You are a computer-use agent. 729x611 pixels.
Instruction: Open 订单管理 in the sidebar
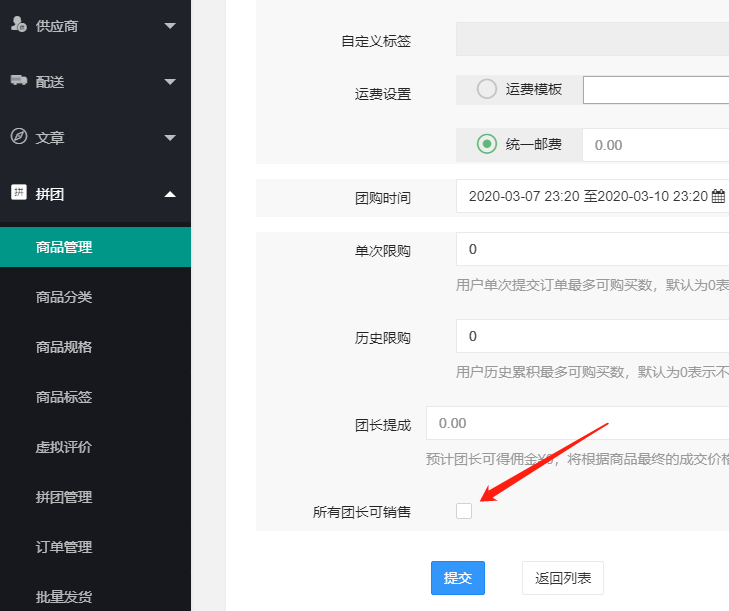pyautogui.click(x=95, y=547)
